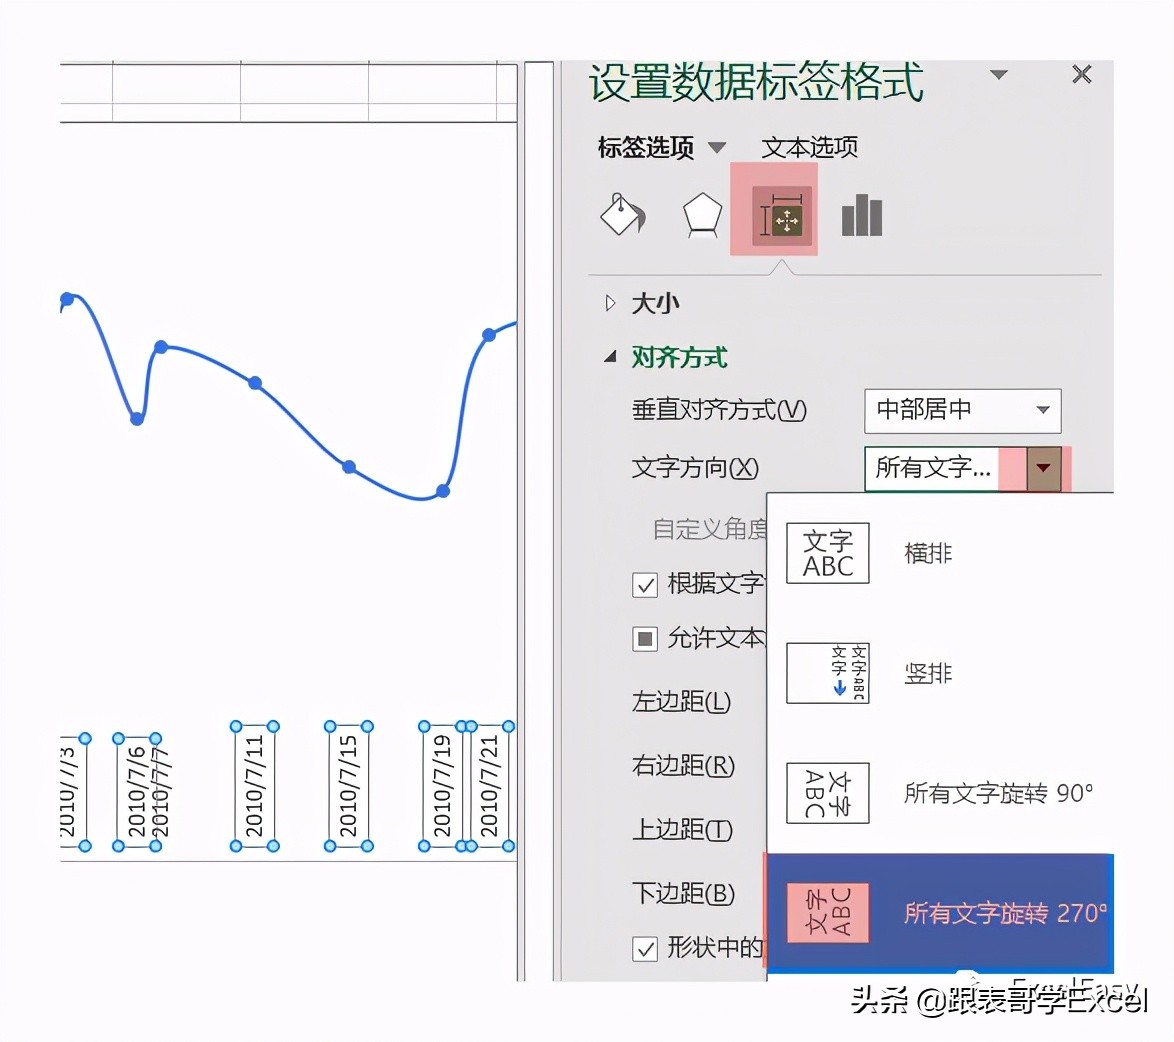This screenshot has height=1042, width=1174.
Task: Select the 2010/7/11 axis data label
Action: point(255,786)
